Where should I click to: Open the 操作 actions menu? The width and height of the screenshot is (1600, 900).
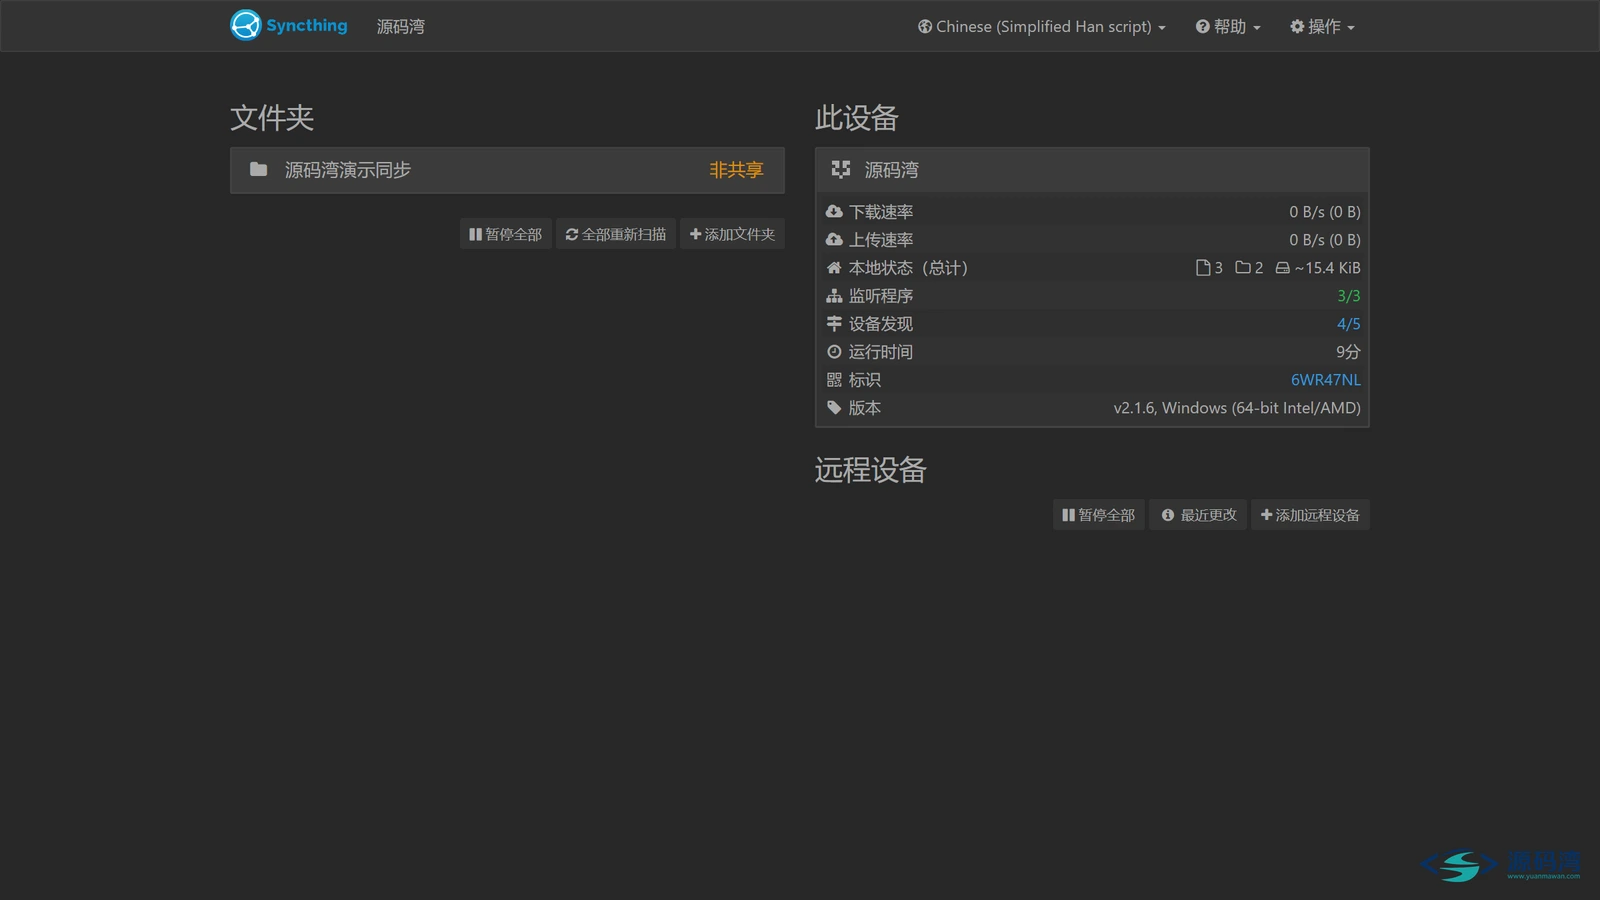[1322, 27]
